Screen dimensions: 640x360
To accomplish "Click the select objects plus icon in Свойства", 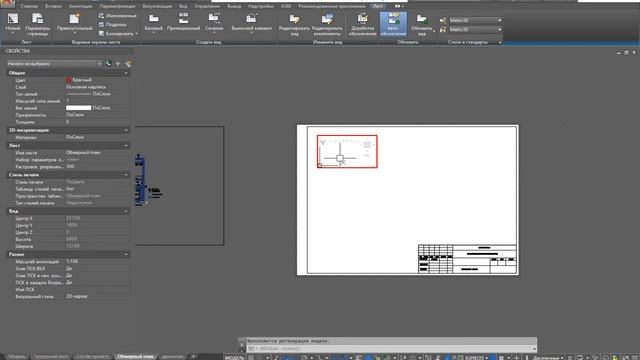I will 118,64.
